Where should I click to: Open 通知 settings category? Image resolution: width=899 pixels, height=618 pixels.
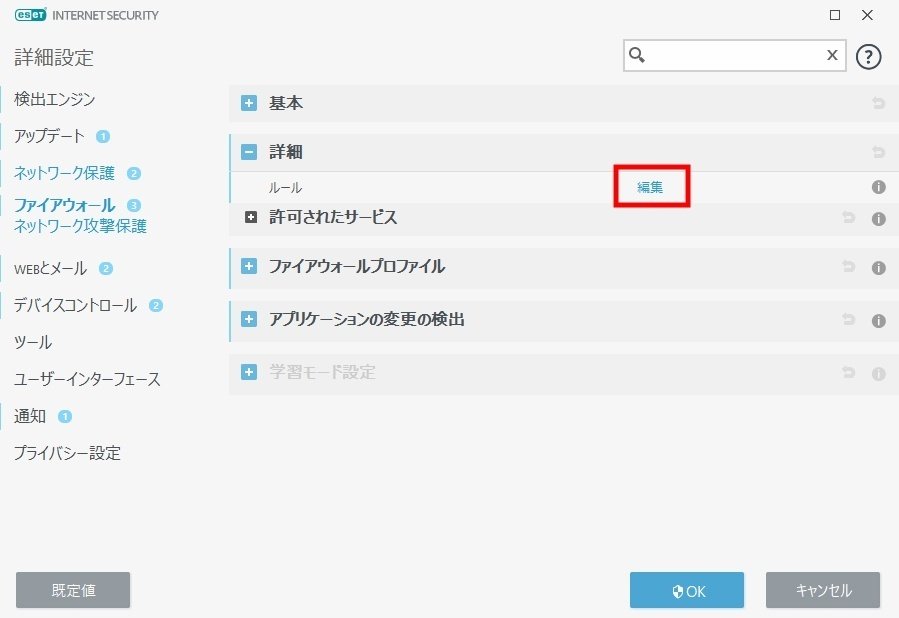30,416
